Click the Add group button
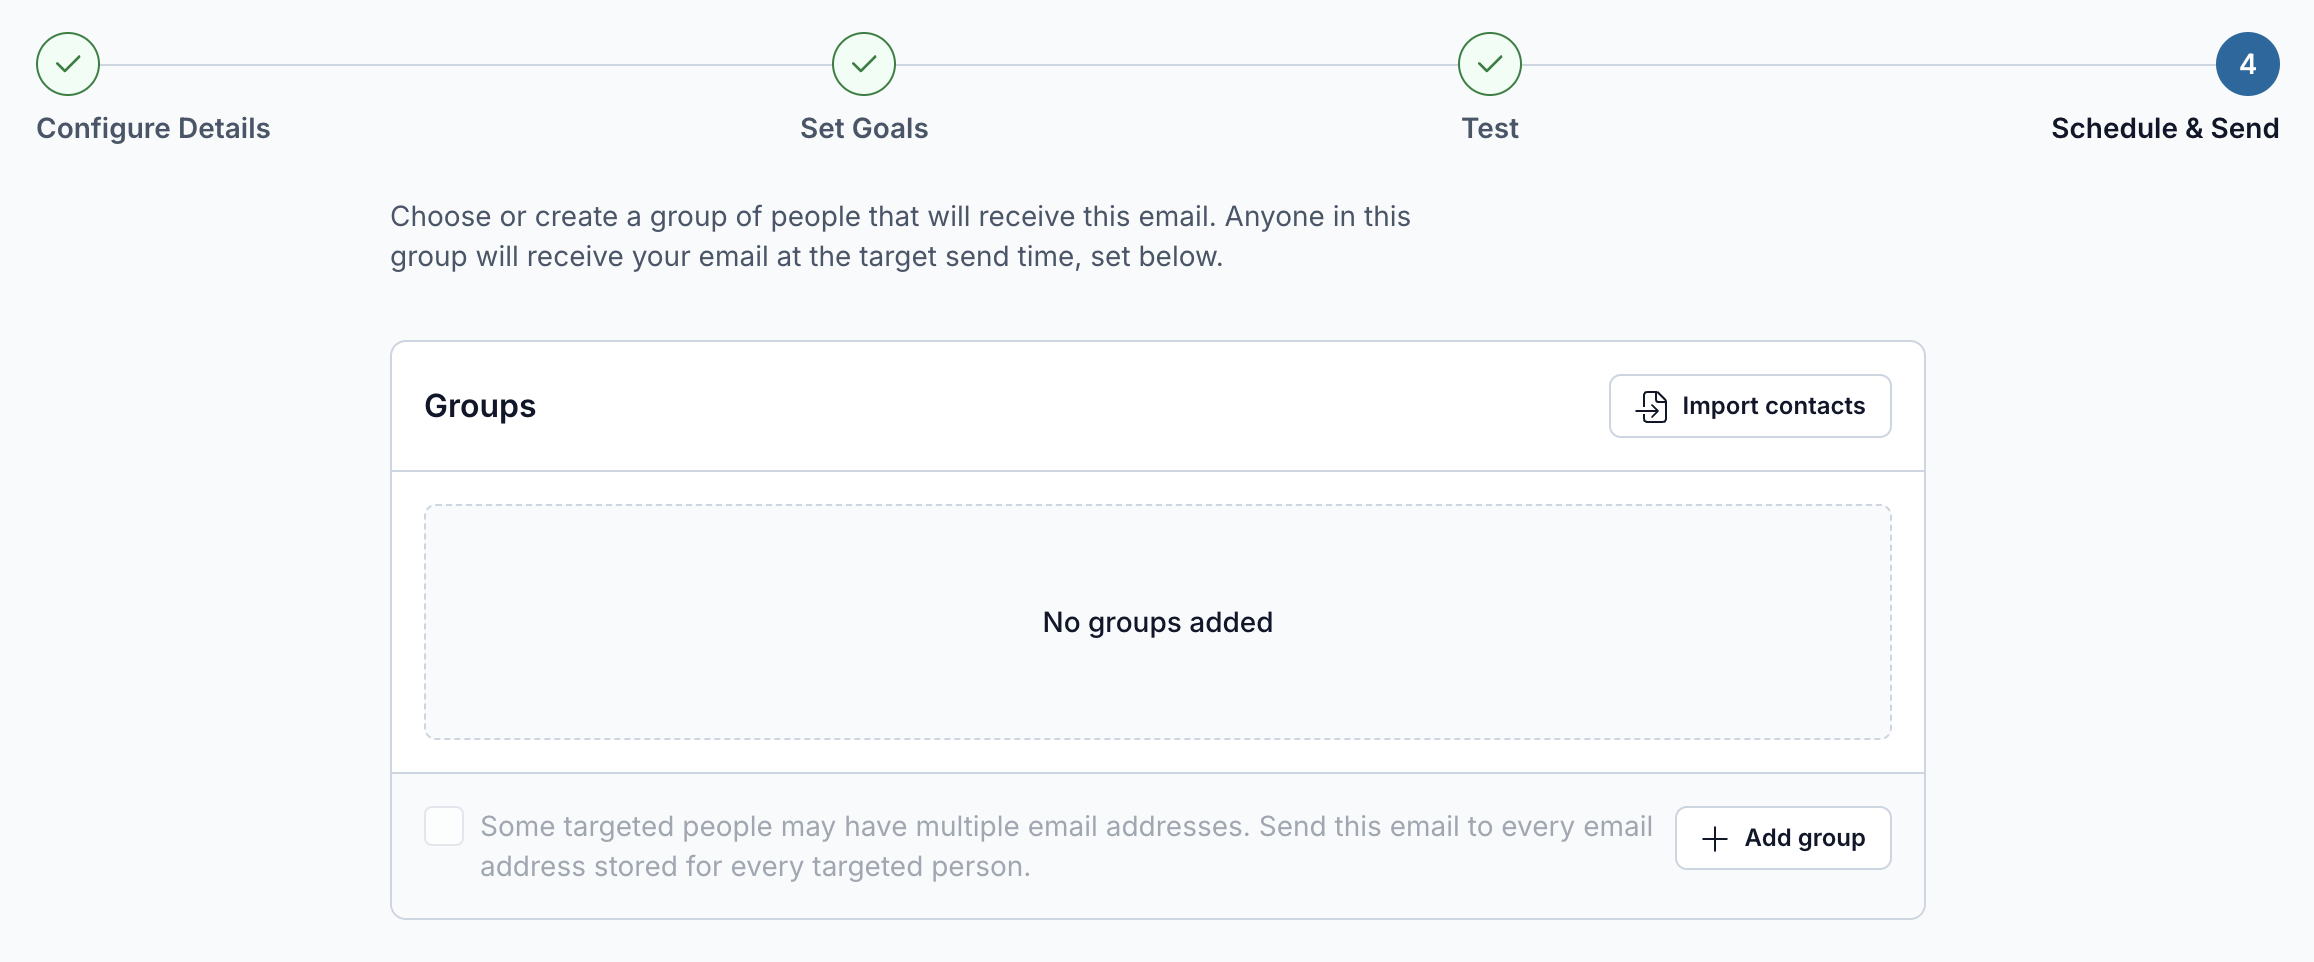Viewport: 2314px width, 962px height. pyautogui.click(x=1783, y=838)
